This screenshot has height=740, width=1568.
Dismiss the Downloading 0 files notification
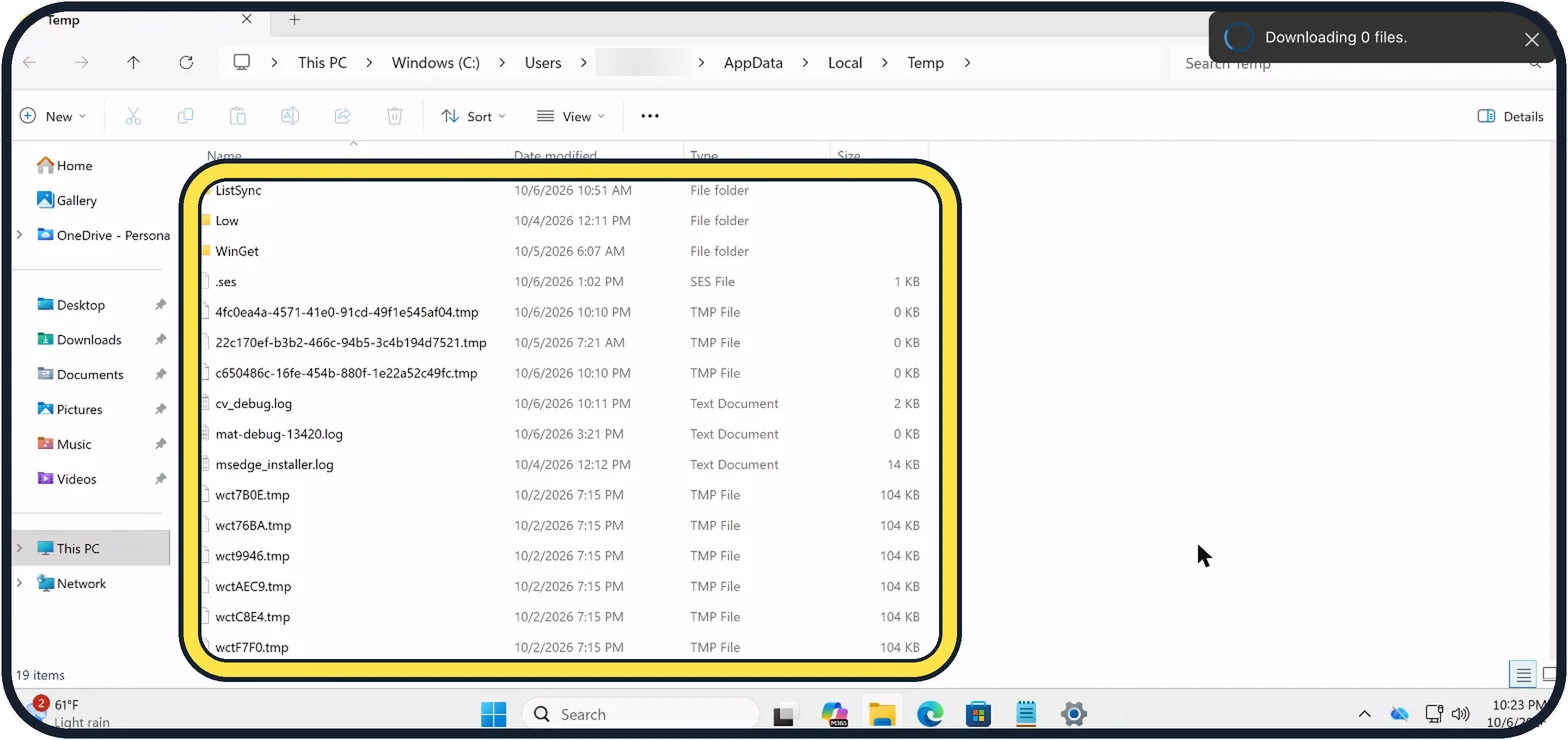click(1532, 39)
